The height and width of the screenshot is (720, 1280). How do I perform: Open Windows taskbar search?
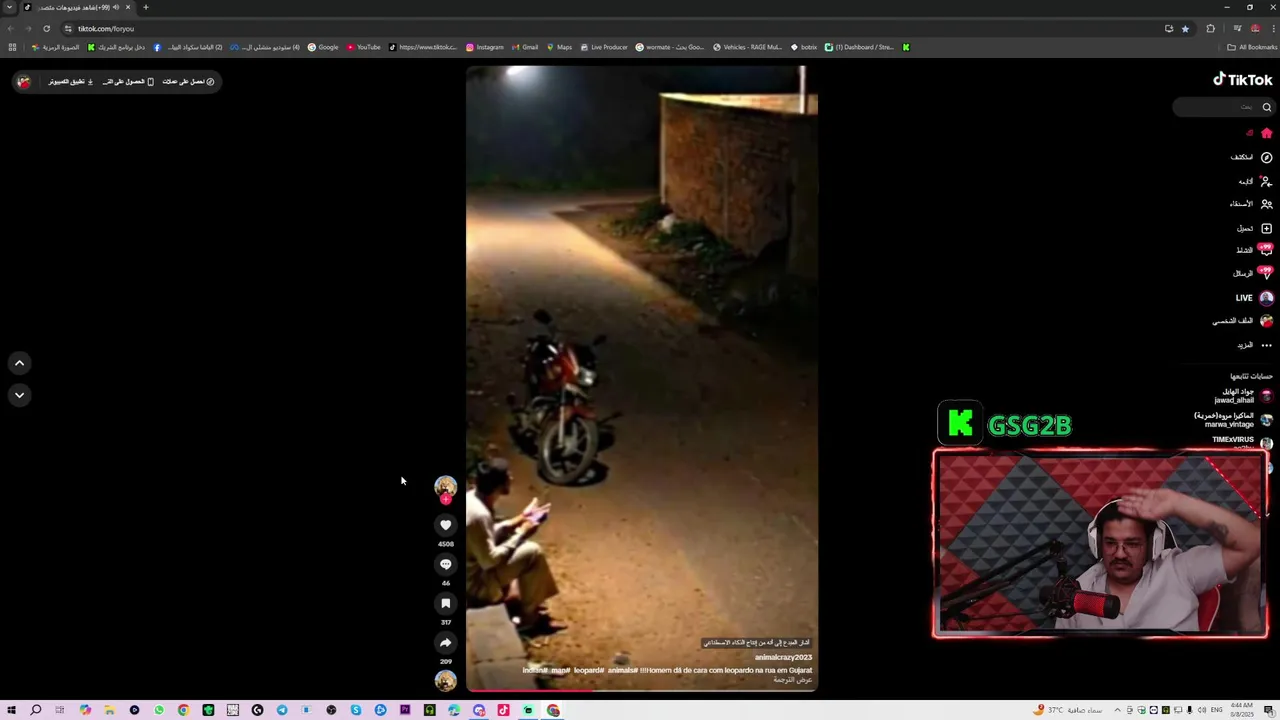[35, 710]
